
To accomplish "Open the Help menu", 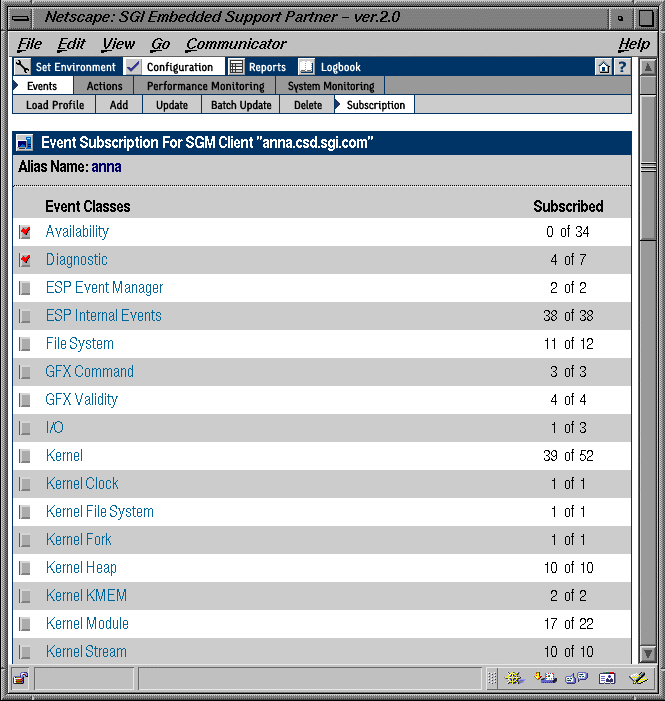I will point(634,44).
